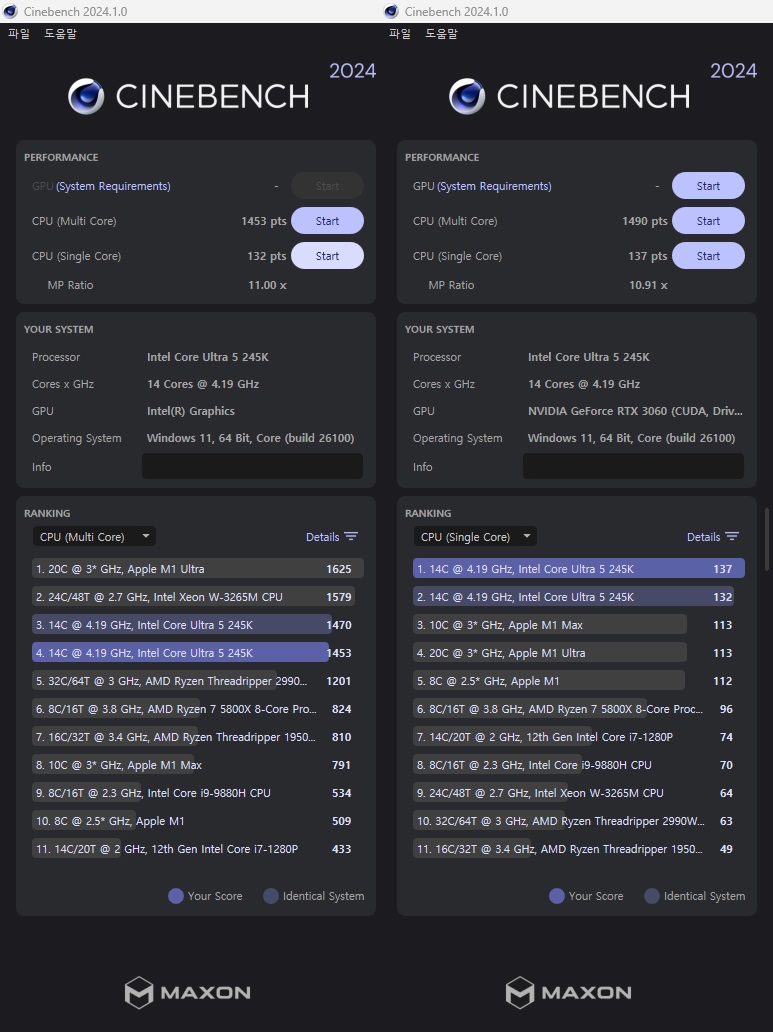773x1032 pixels.
Task: Start CPU Single Core test in left window
Action: [327, 256]
